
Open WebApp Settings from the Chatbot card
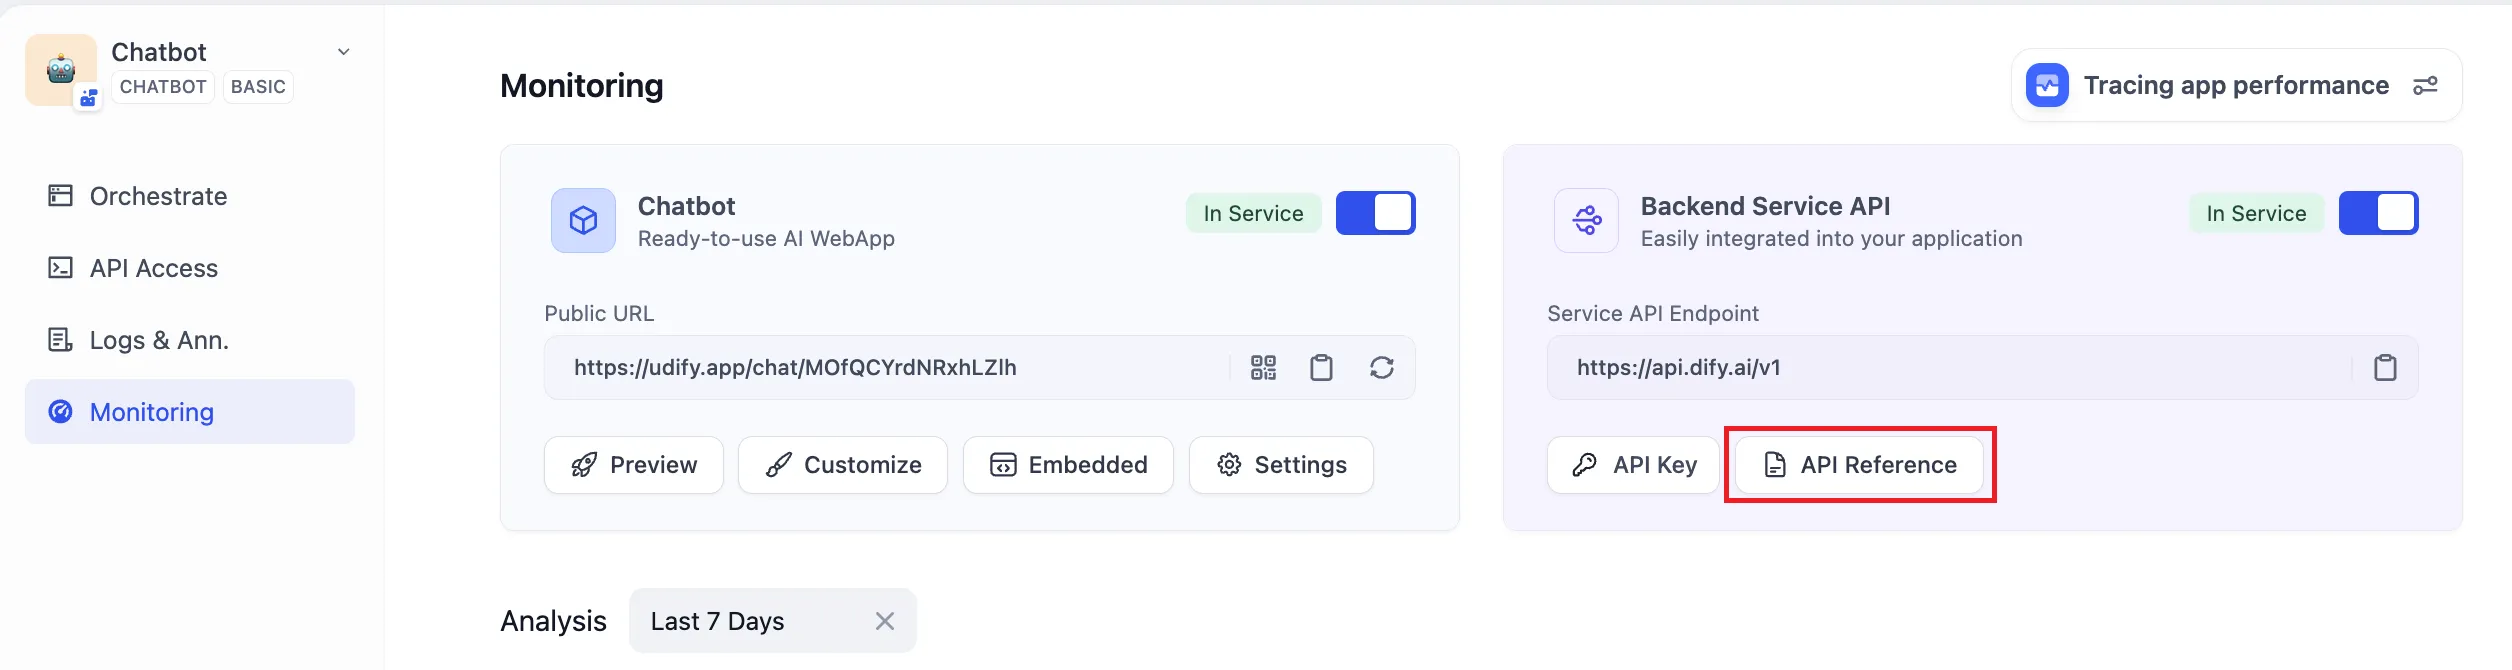click(x=1281, y=464)
